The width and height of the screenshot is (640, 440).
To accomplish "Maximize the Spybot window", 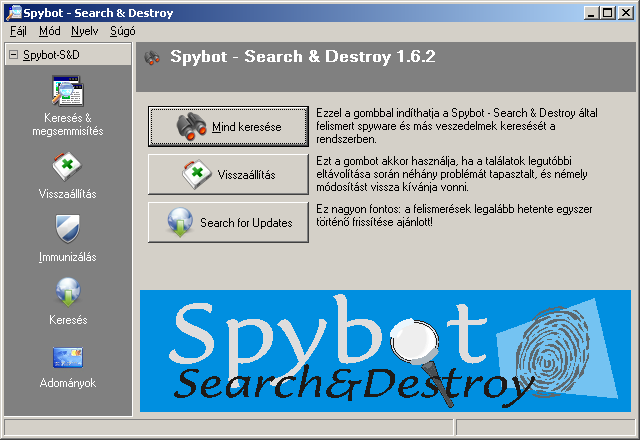I will click(607, 13).
